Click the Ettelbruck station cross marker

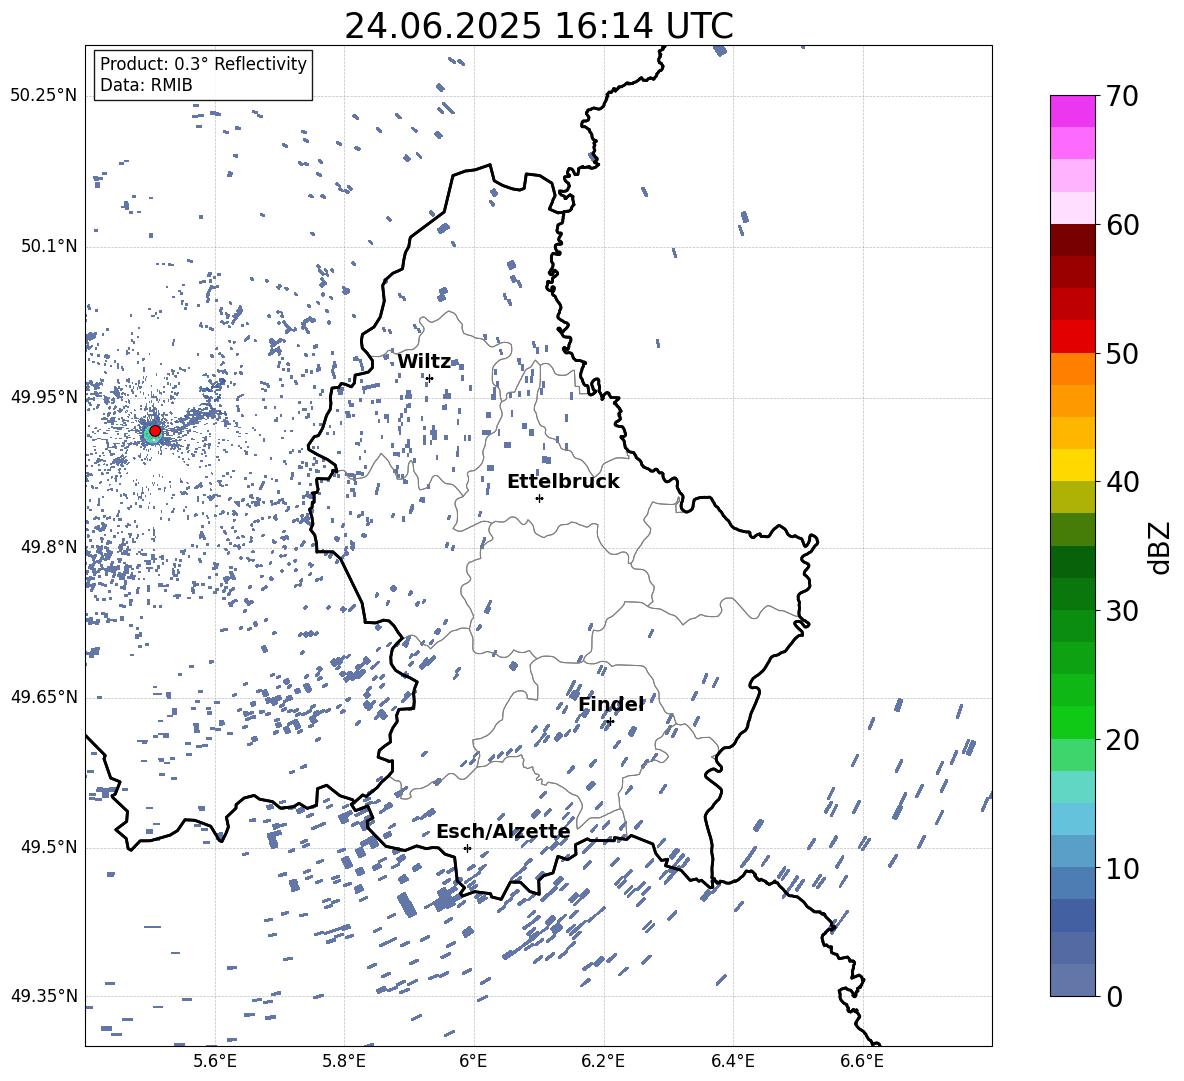pos(539,498)
